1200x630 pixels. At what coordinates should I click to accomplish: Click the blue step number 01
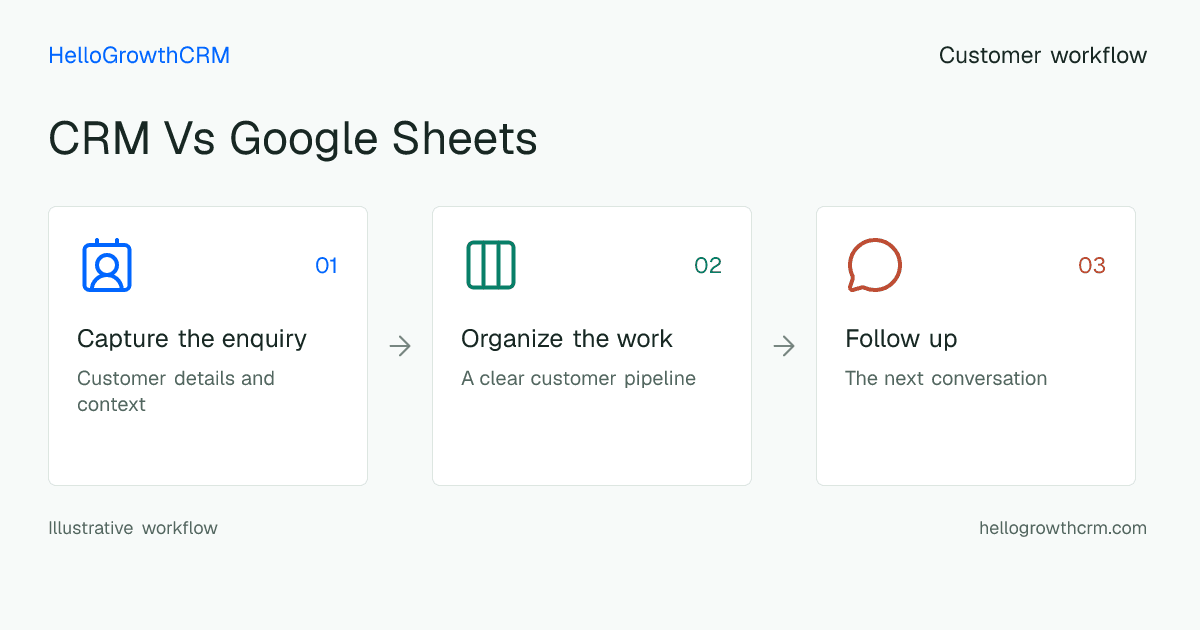(x=327, y=265)
